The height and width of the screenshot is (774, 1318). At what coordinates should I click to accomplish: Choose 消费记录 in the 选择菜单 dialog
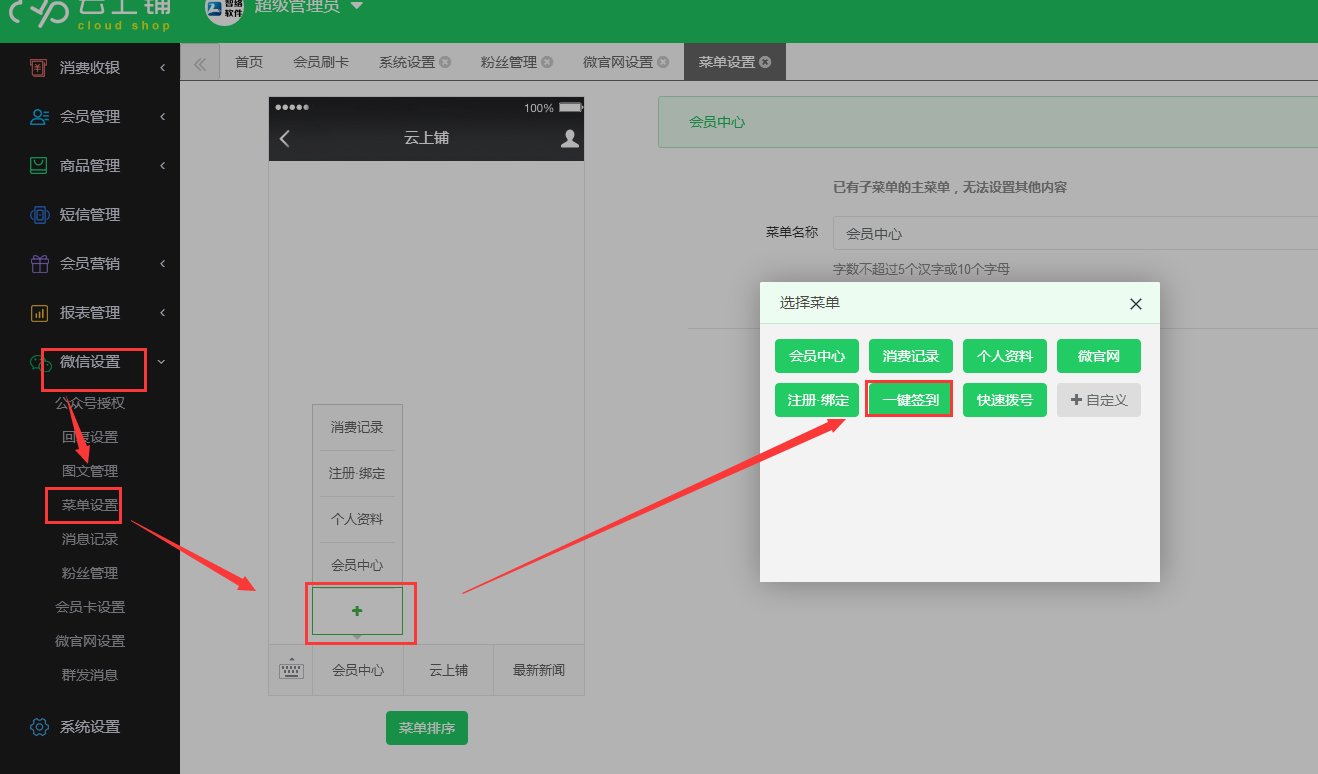coord(911,356)
